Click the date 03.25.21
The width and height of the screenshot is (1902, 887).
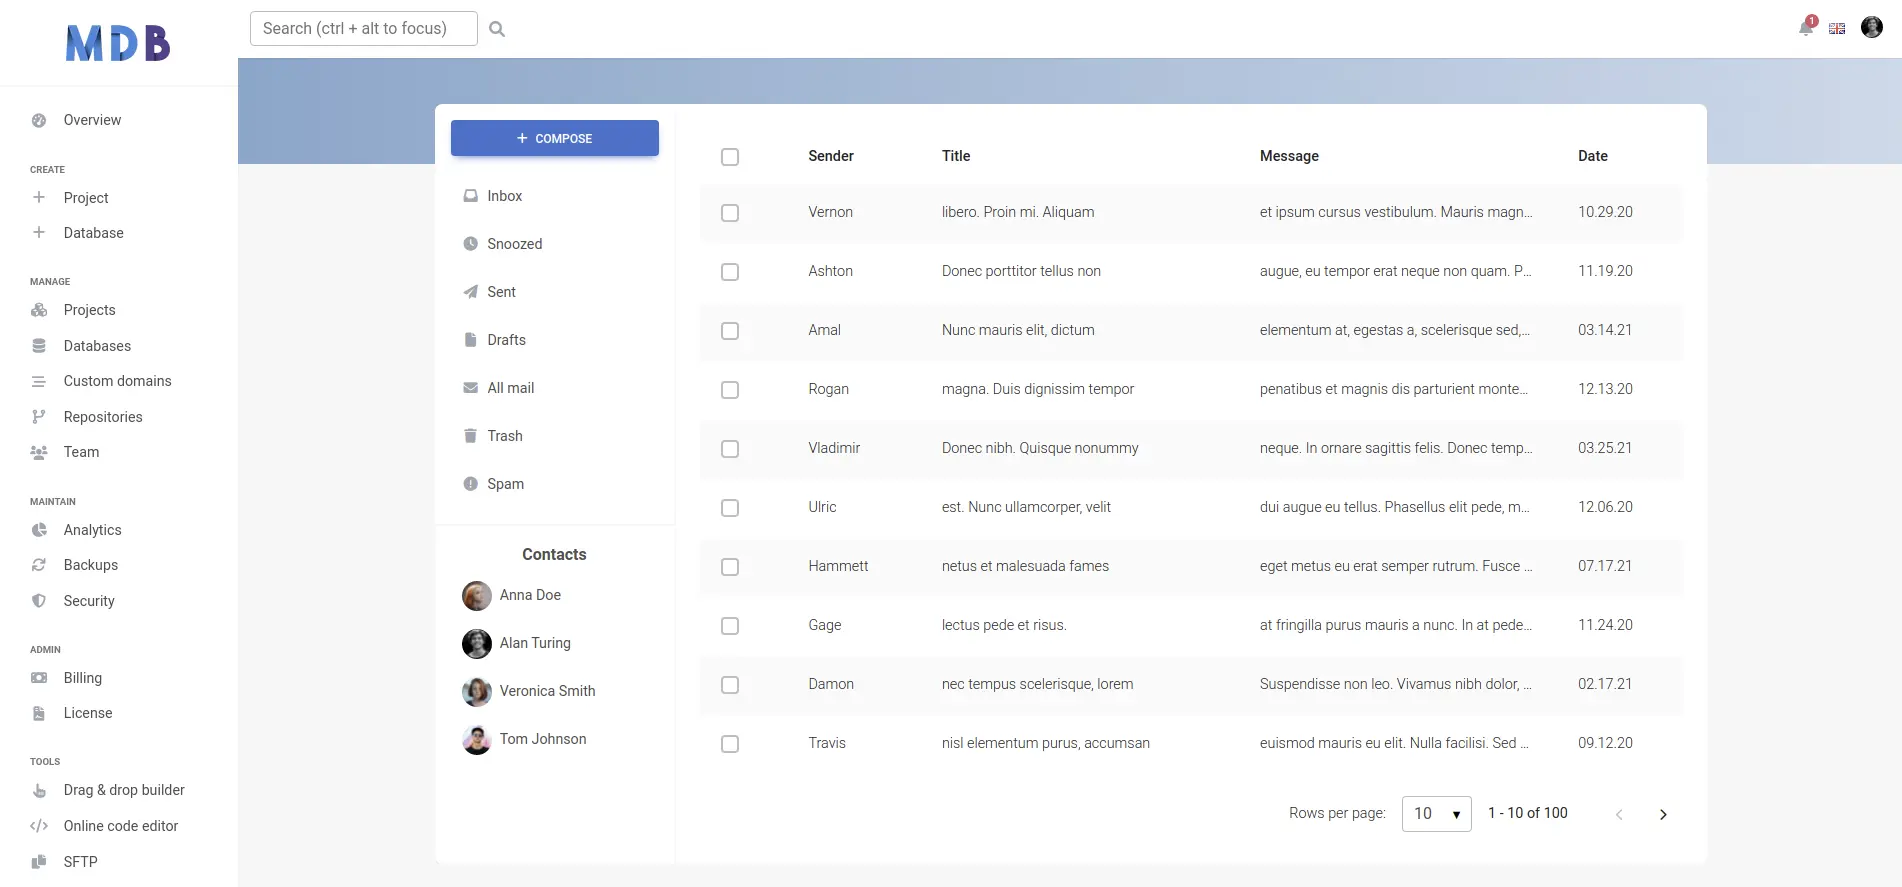click(1605, 448)
